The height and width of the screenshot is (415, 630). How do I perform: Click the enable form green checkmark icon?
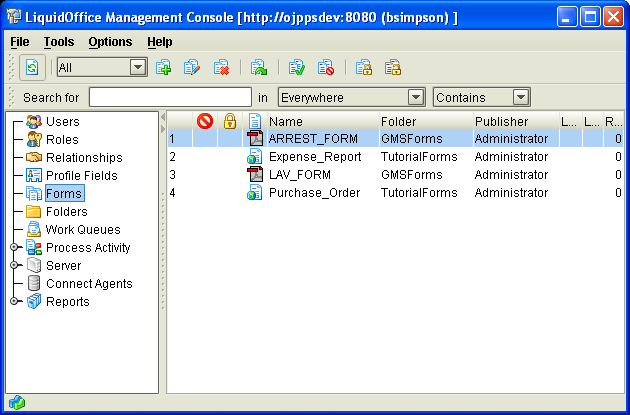[x=296, y=67]
